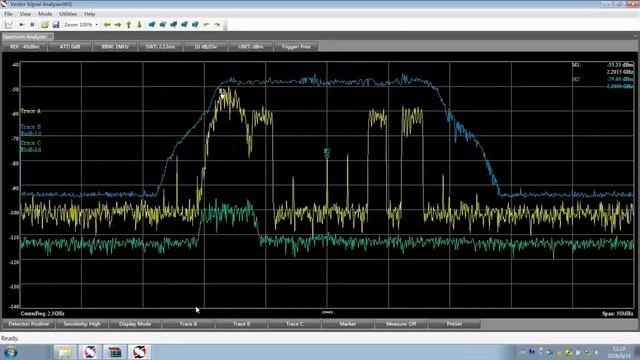The image size is (640, 360).
Task: Click the SWT sweep time button
Action: (160, 47)
